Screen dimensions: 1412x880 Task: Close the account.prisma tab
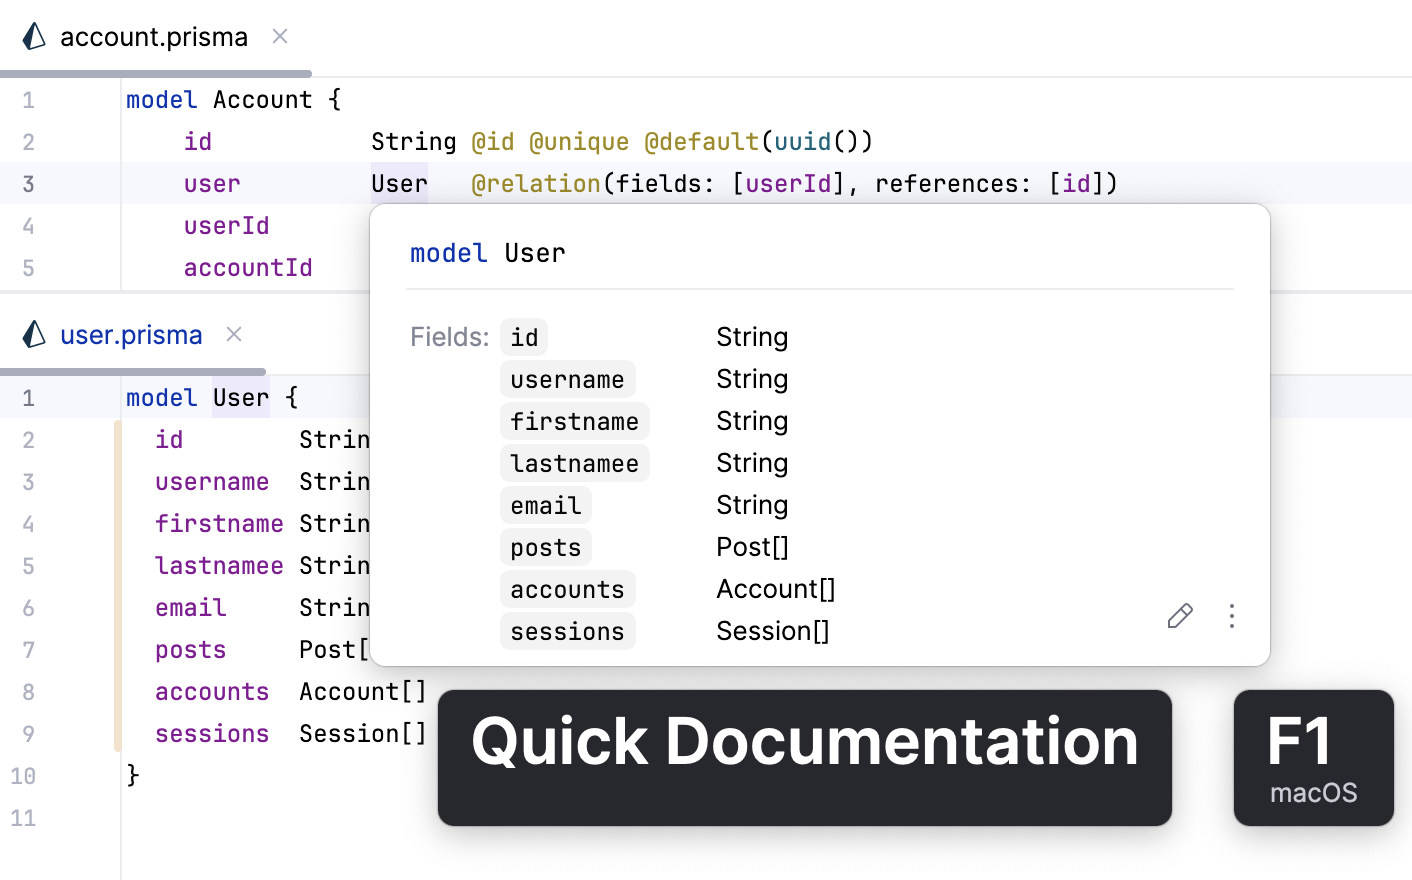pos(279,36)
